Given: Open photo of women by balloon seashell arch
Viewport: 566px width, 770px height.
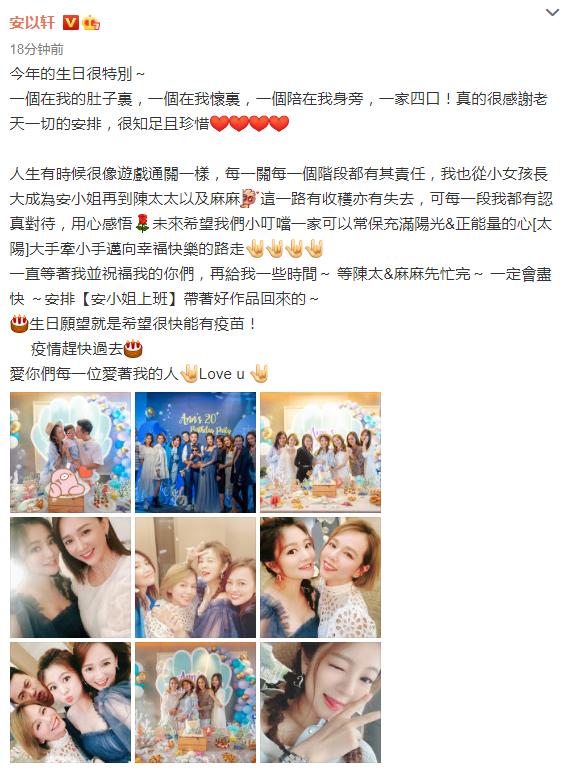Looking at the screenshot, I should [195, 702].
